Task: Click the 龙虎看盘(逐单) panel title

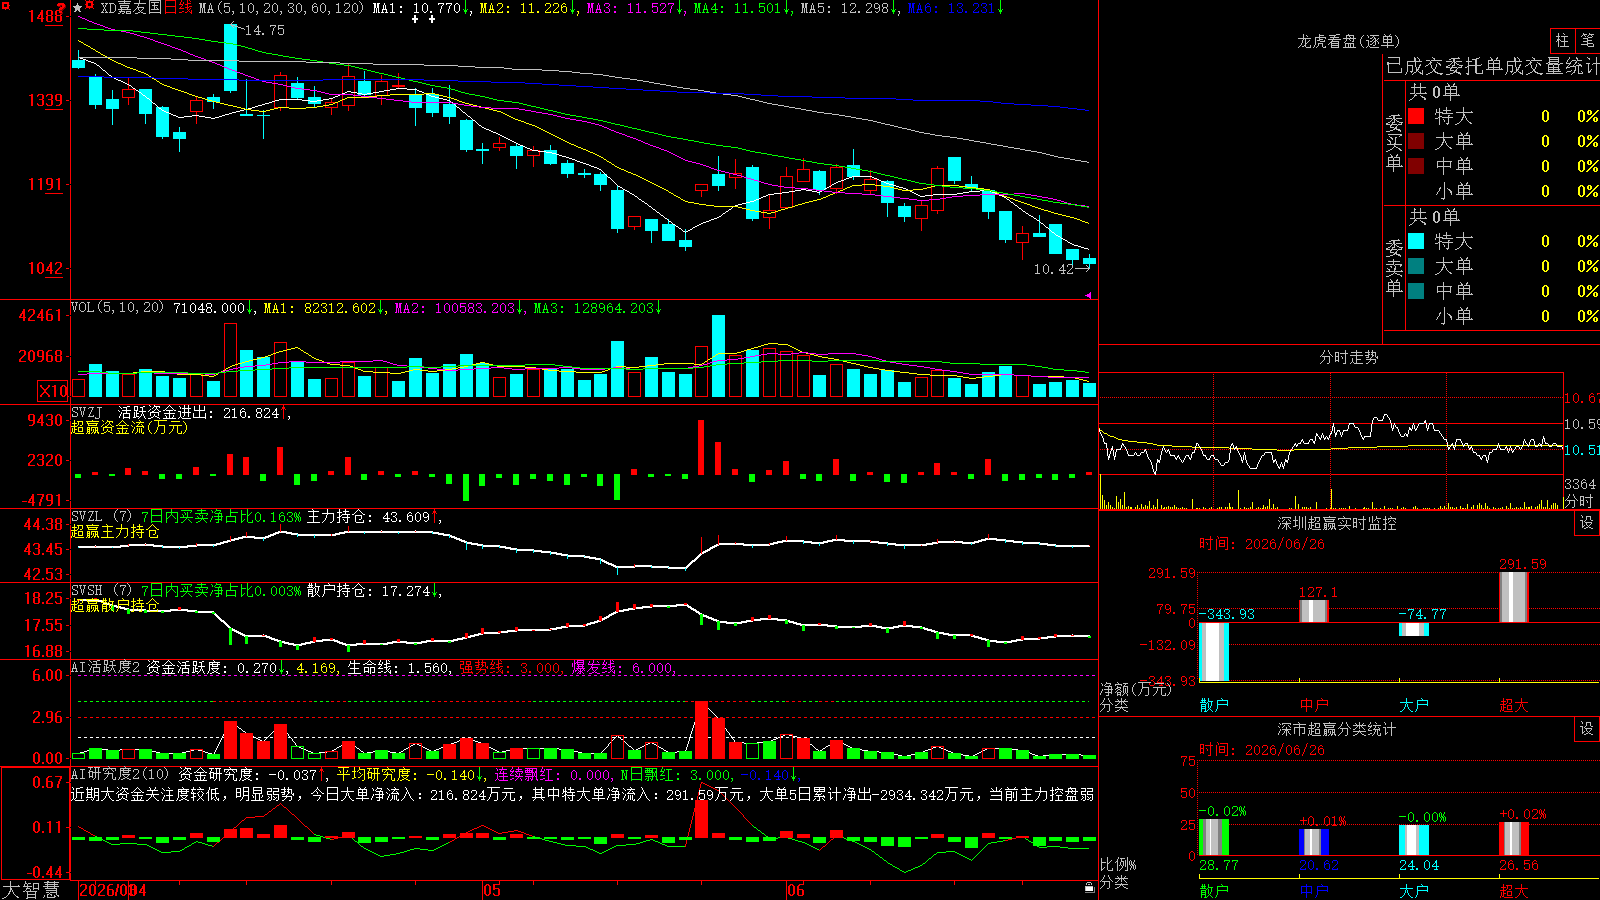Action: [1349, 41]
